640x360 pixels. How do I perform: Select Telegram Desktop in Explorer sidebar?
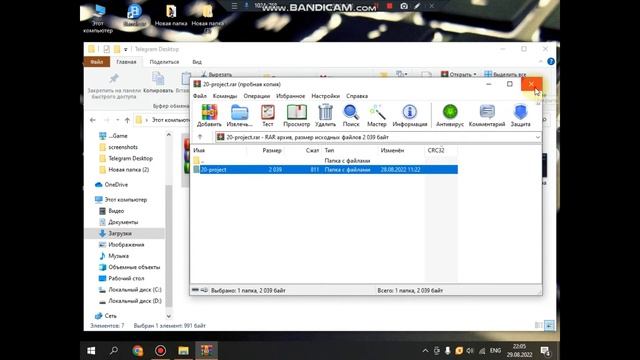click(x=130, y=158)
